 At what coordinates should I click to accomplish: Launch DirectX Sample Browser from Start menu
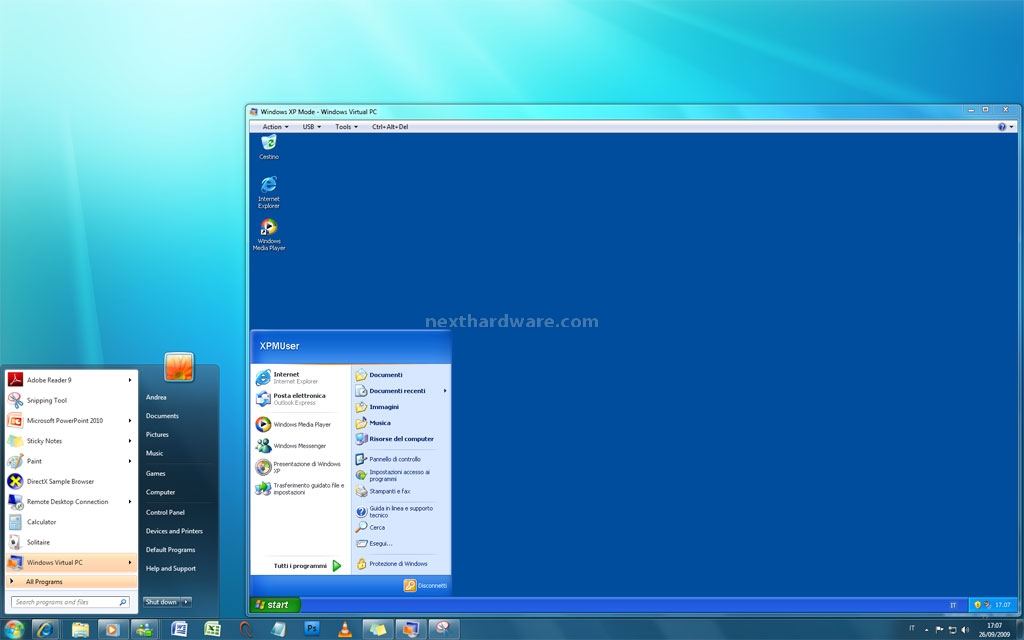(x=71, y=481)
